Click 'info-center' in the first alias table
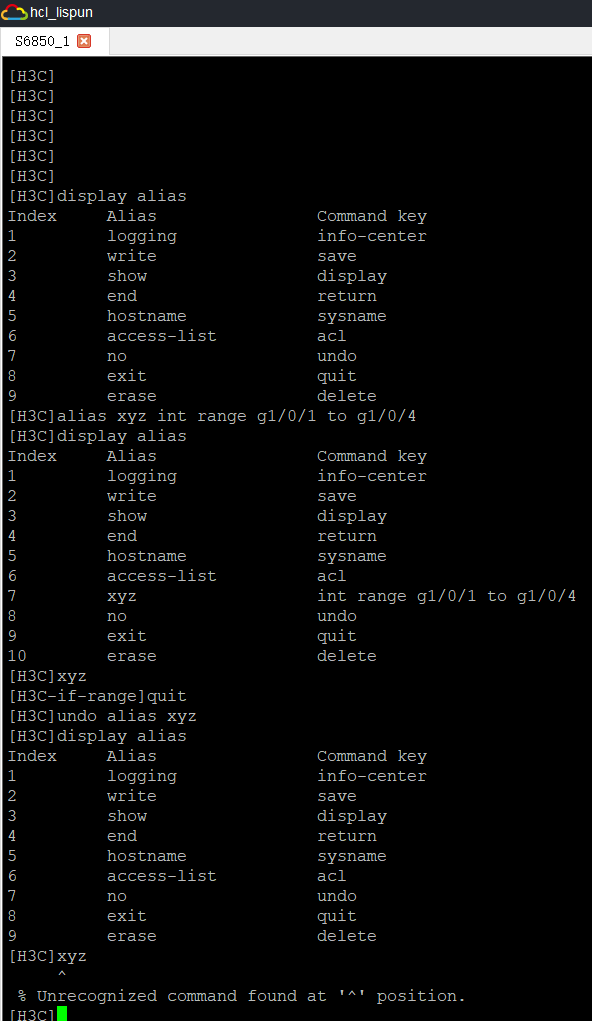The width and height of the screenshot is (592, 1021). point(372,236)
